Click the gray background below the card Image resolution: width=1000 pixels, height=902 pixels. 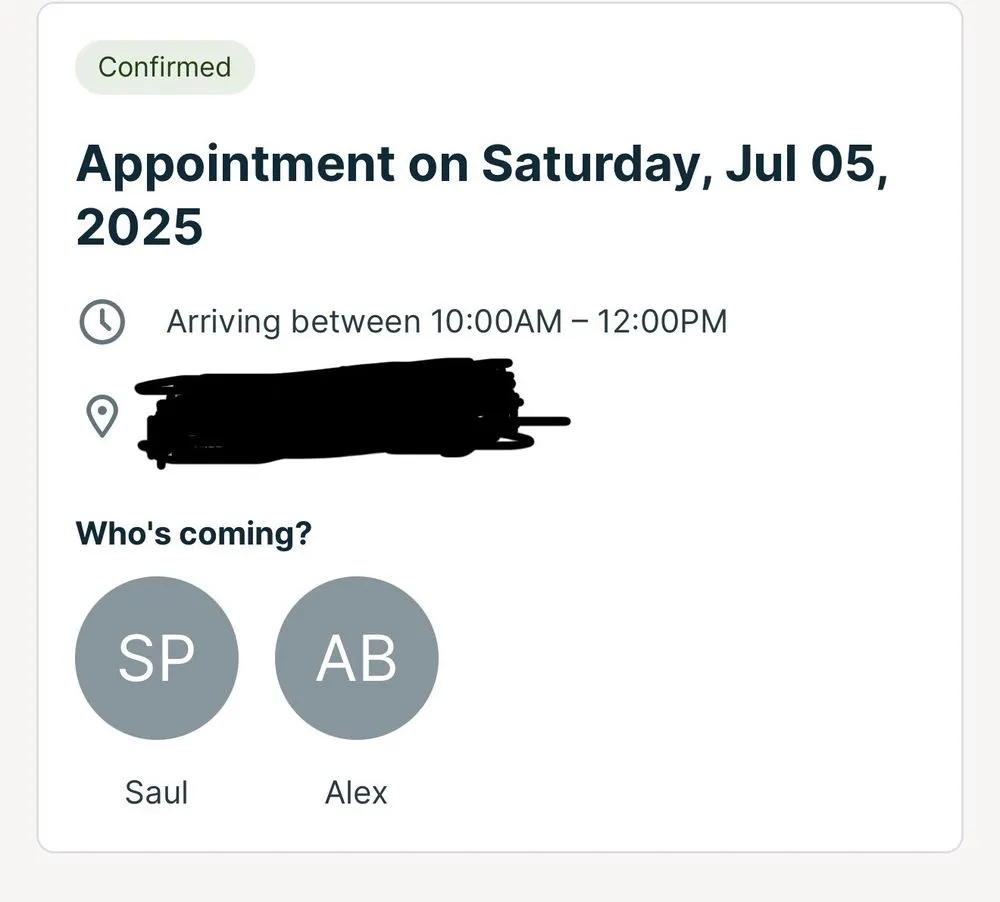(x=500, y=878)
